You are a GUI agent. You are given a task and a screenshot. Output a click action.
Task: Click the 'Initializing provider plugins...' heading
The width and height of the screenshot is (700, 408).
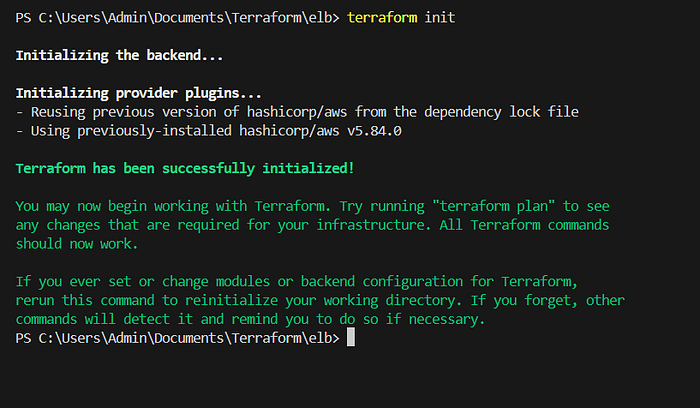point(138,93)
